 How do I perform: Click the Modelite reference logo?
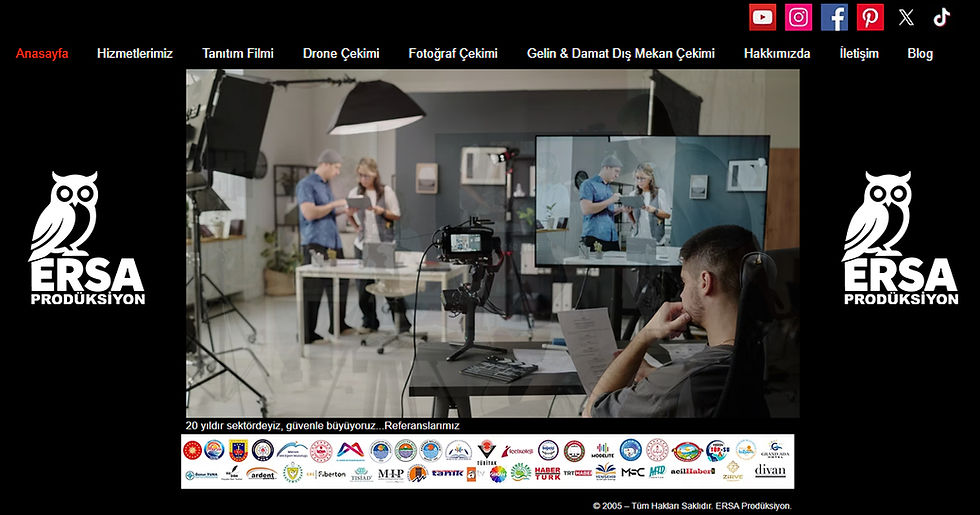(602, 451)
